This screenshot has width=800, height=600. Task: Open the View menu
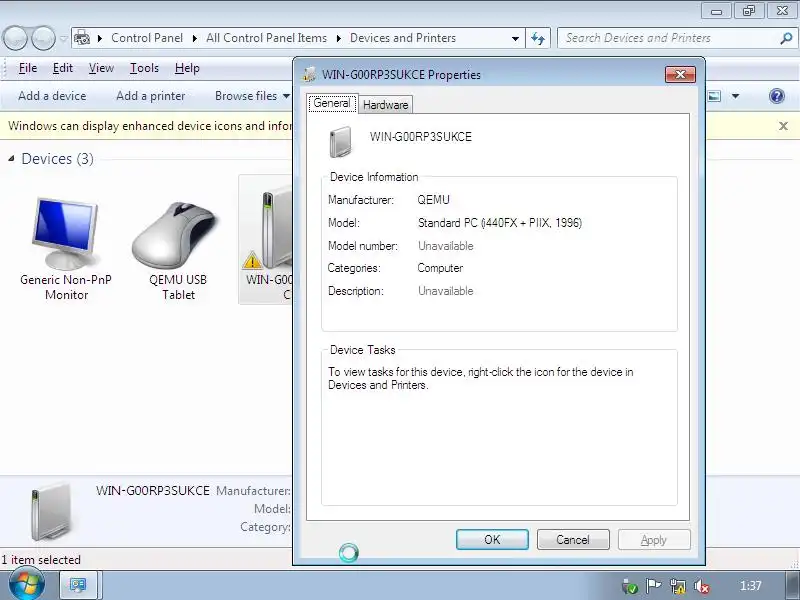point(101,68)
